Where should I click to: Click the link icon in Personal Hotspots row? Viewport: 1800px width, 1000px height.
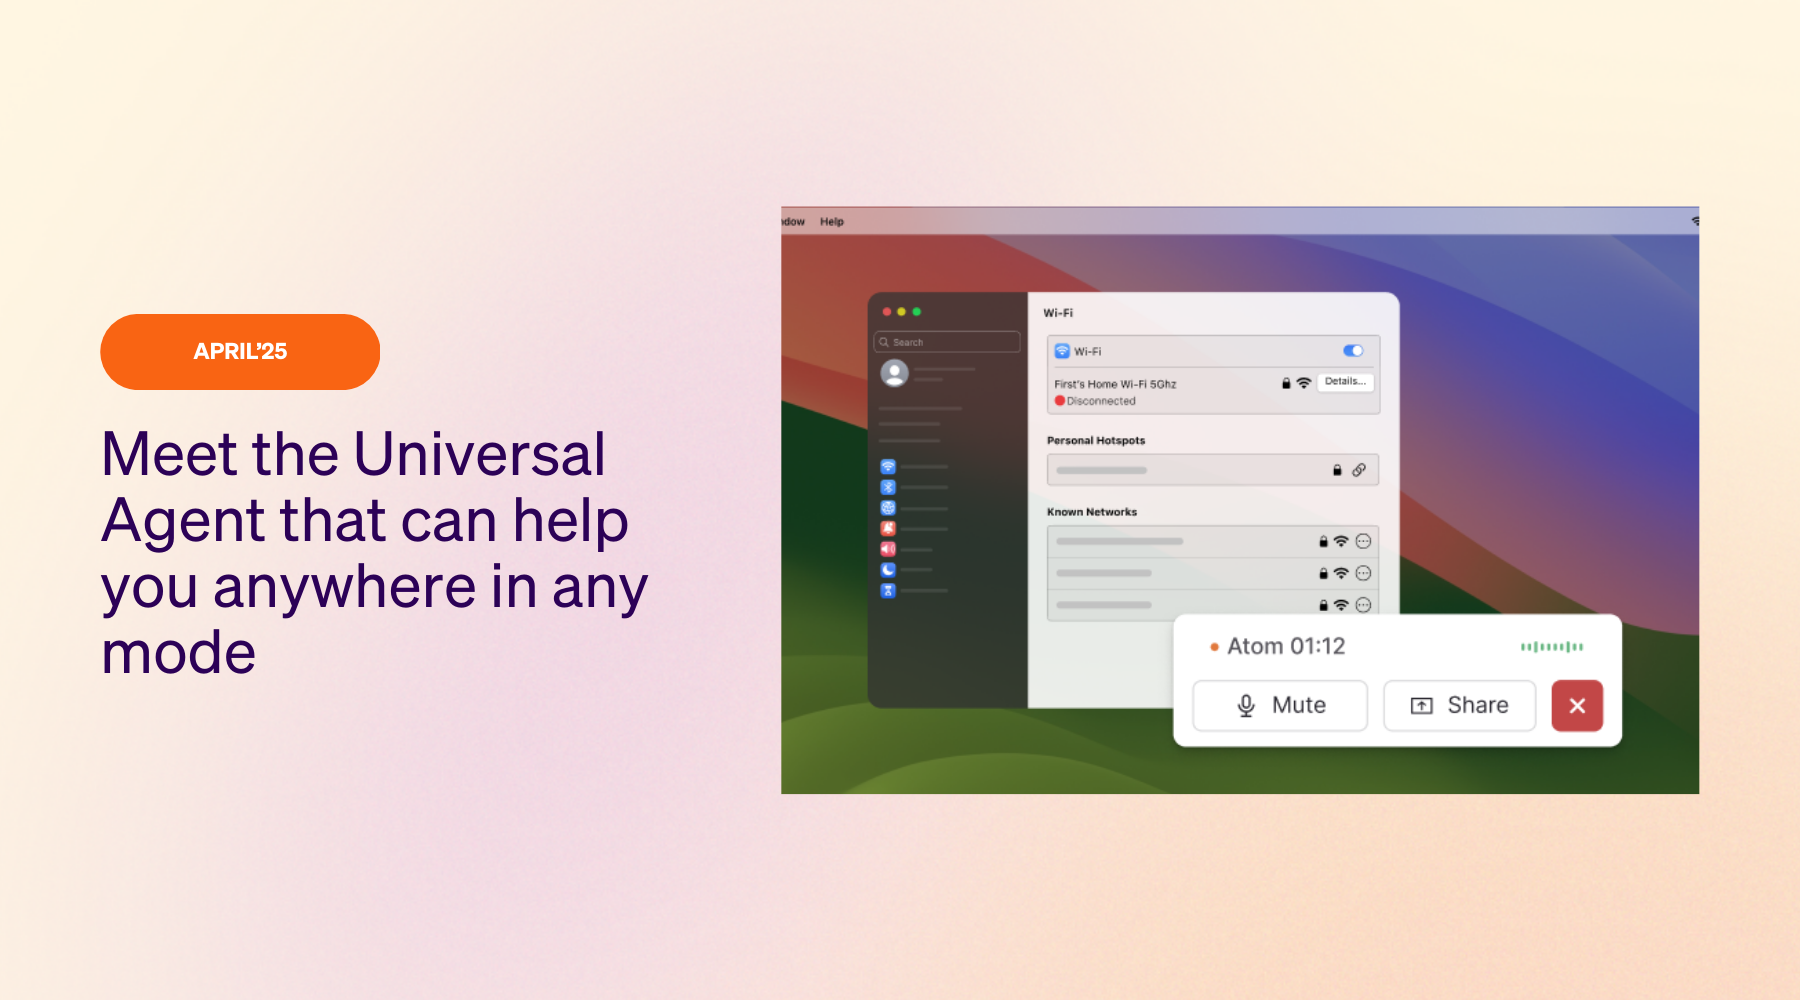tap(1359, 470)
